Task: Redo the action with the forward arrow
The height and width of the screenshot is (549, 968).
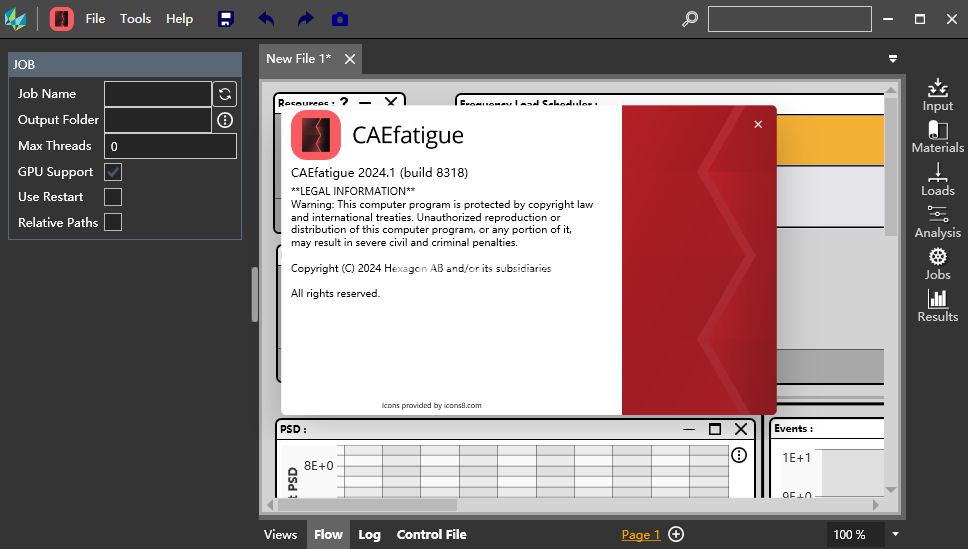Action: tap(305, 19)
